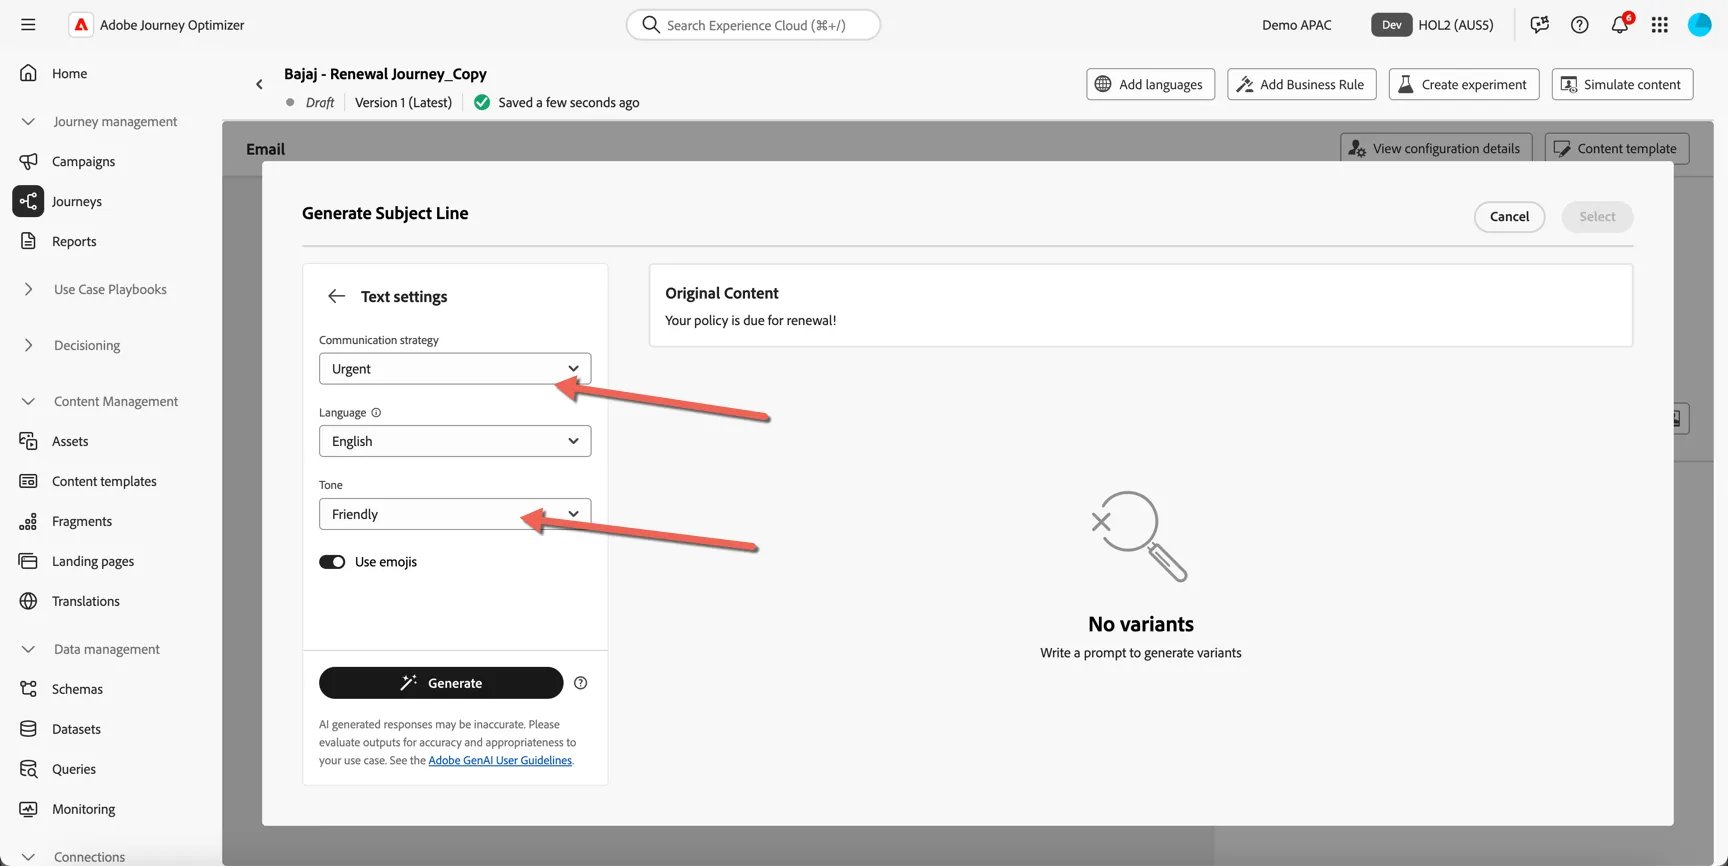
Task: Collapse the Data management section
Action: tap(28, 650)
